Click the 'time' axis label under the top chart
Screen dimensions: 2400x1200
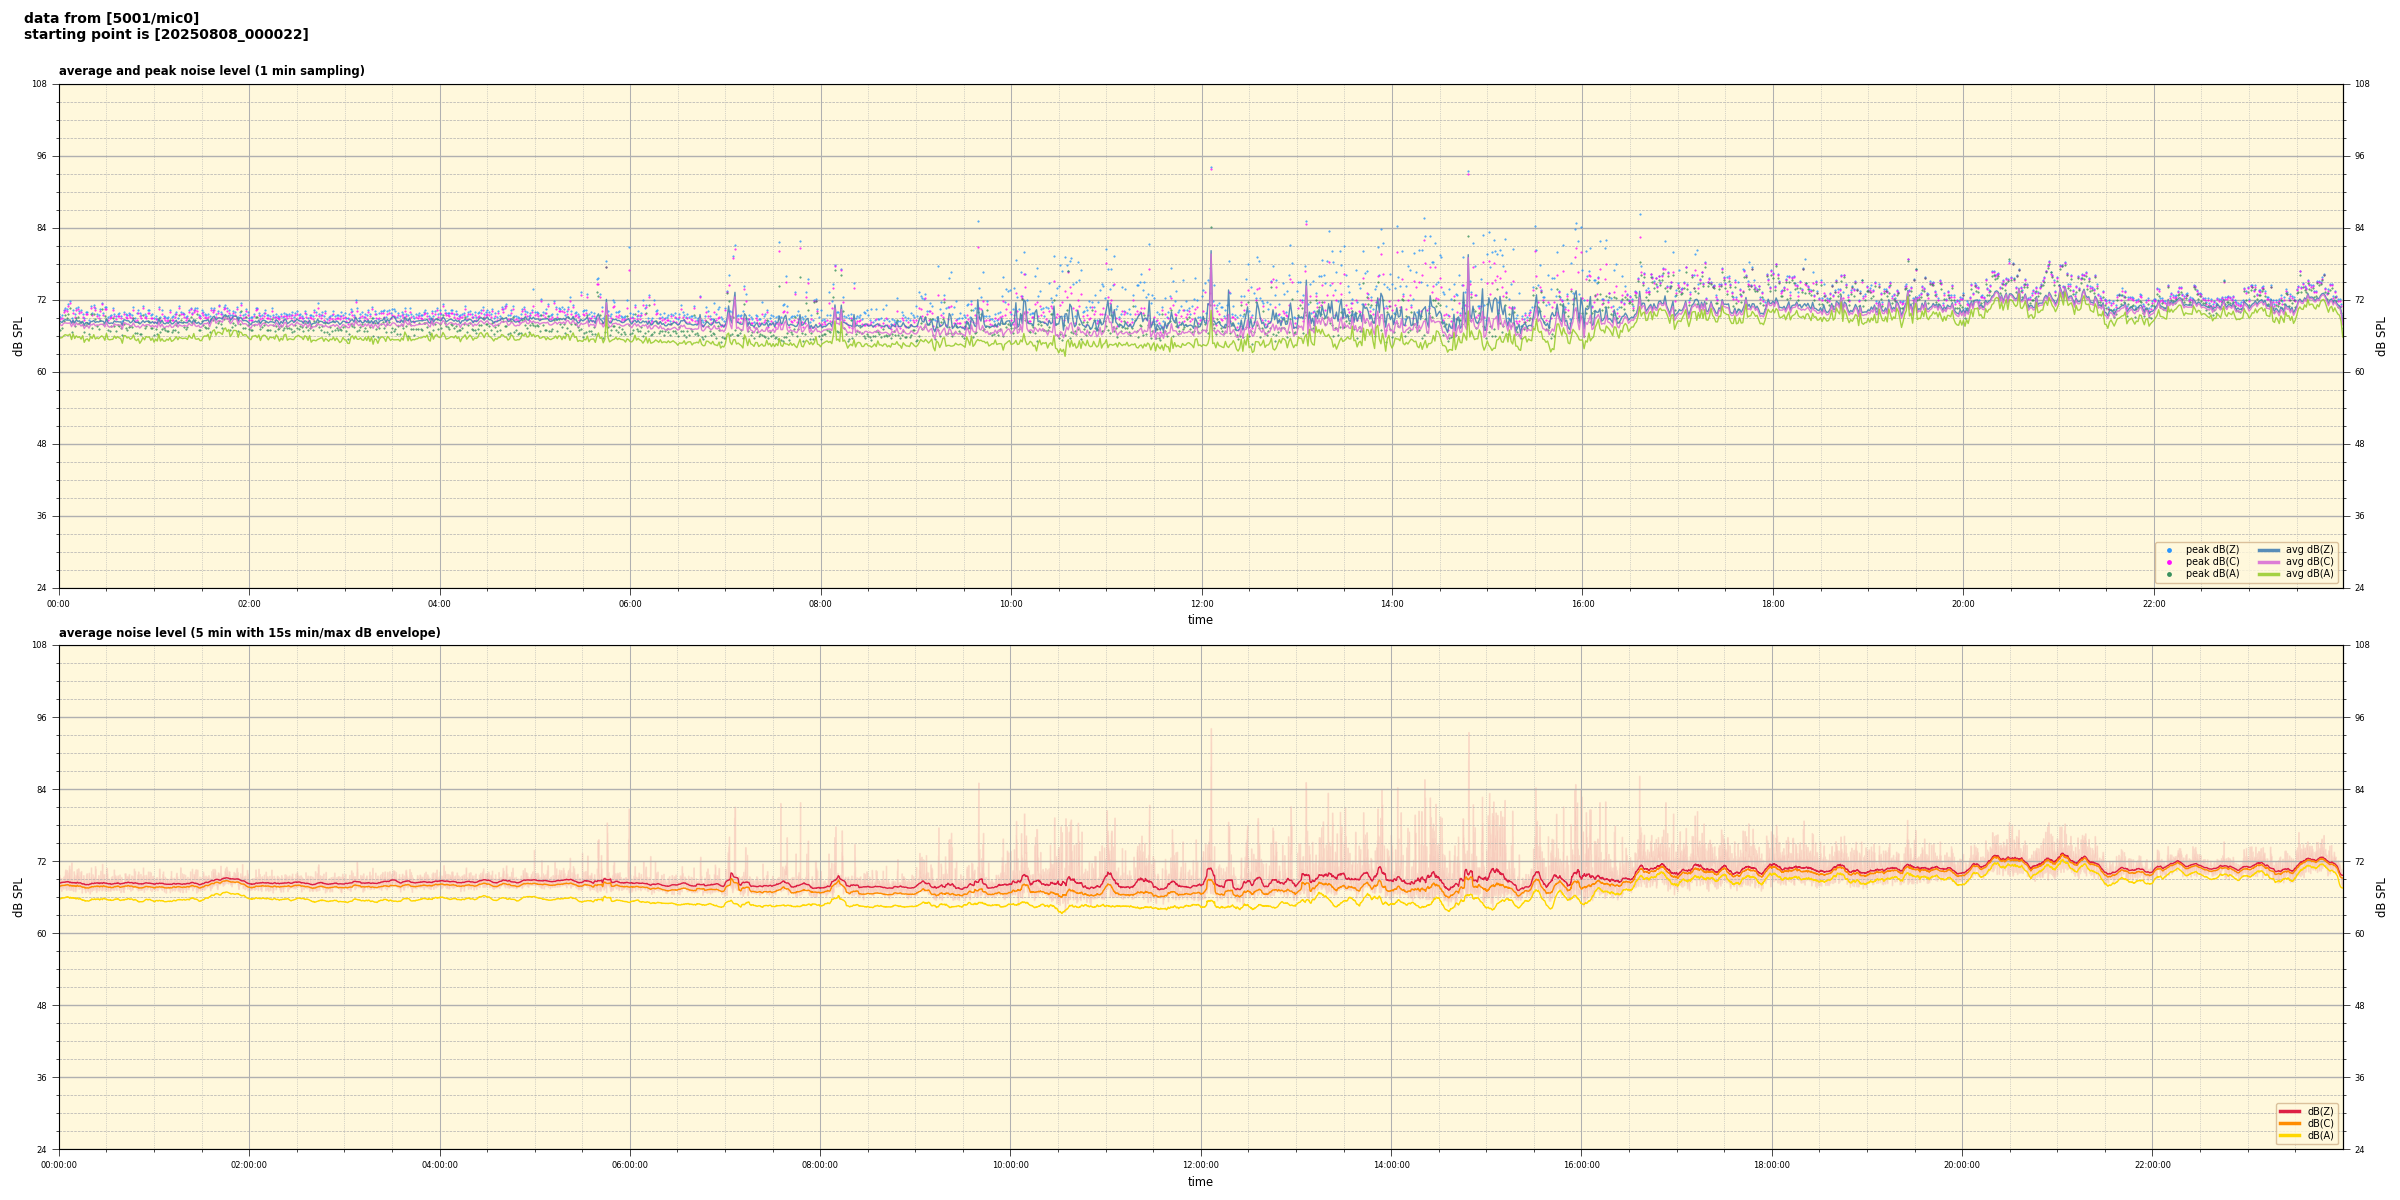pos(1200,620)
